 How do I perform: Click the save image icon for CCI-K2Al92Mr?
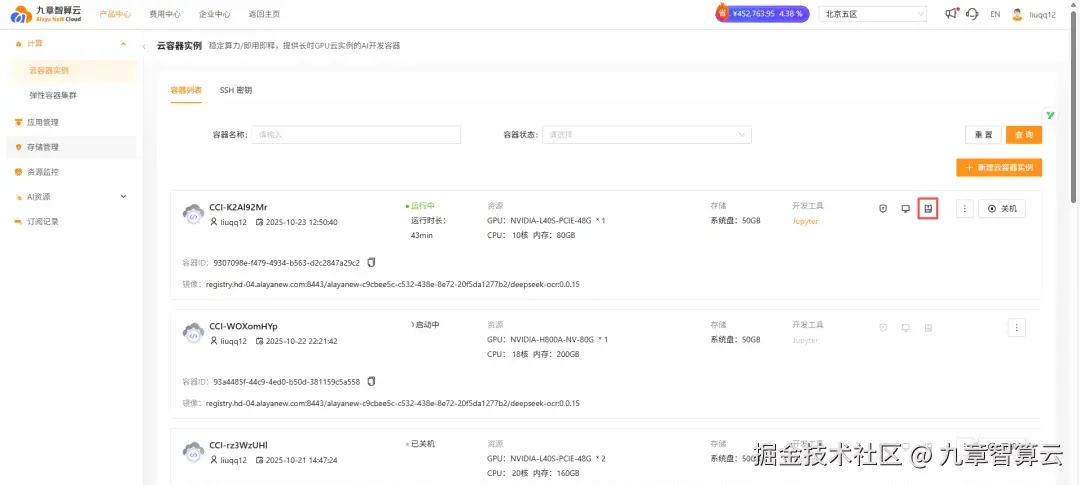pos(928,209)
